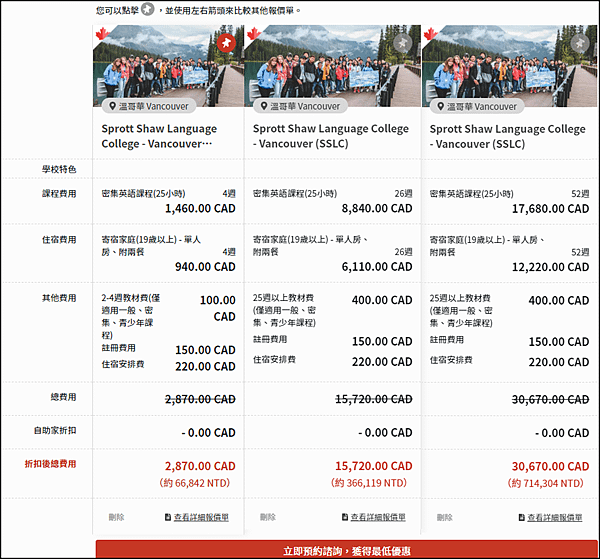Open the detailed quote for the 52-week plan
Image resolution: width=600 pixels, height=559 pixels.
pyautogui.click(x=555, y=517)
